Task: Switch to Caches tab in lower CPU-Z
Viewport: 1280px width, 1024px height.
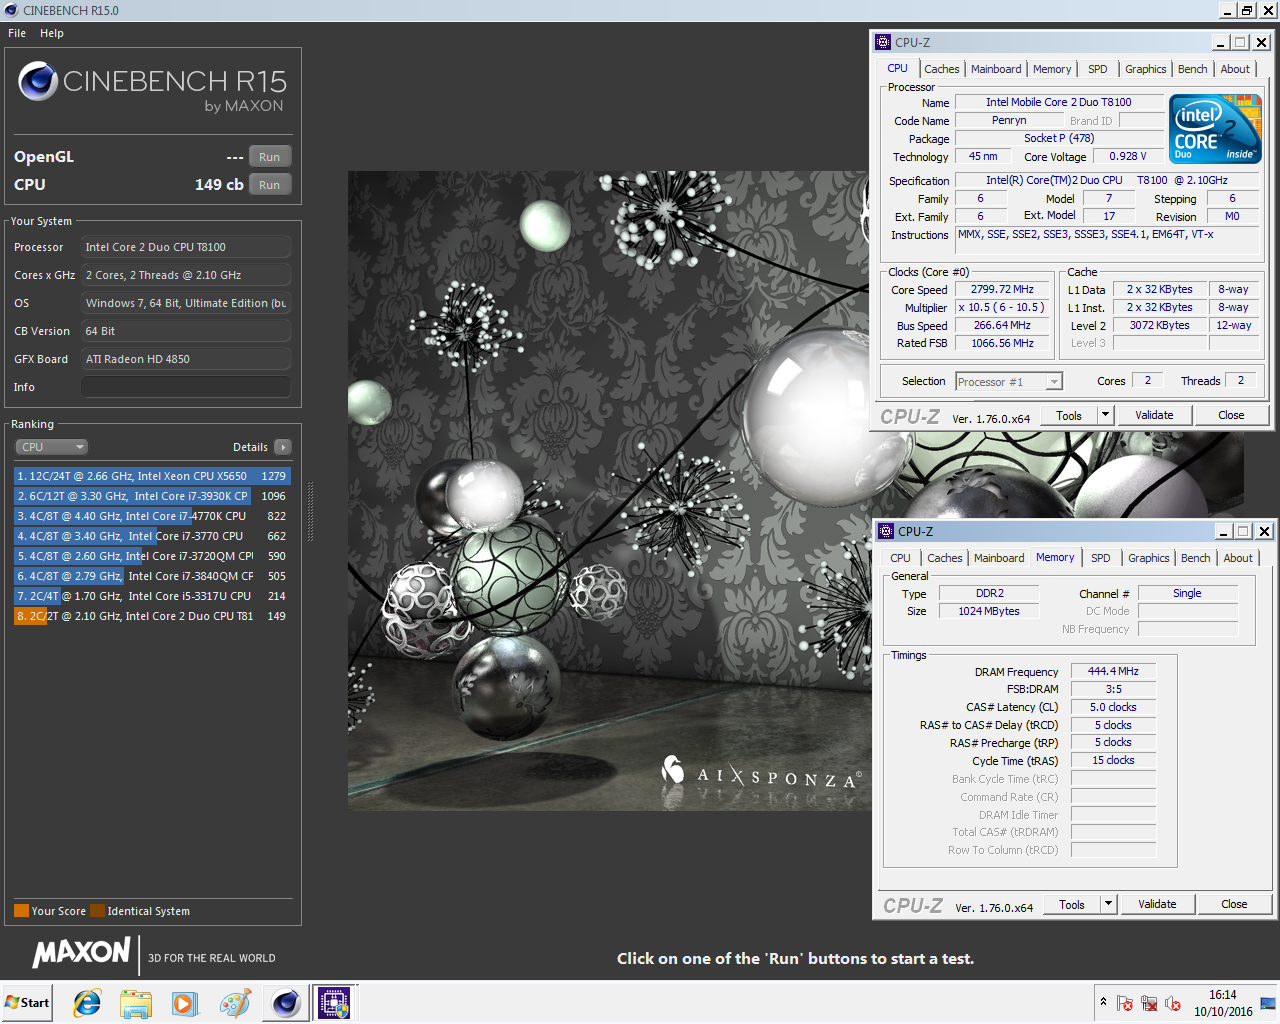Action: point(944,558)
